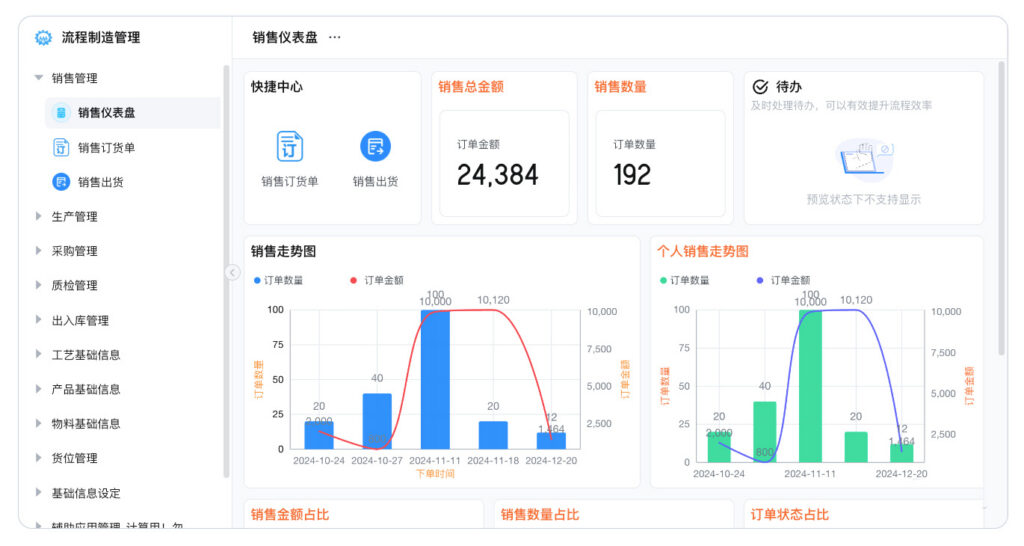The height and width of the screenshot is (546, 1024).
Task: Click the blue bar for 2024-11-11
Action: [435, 380]
